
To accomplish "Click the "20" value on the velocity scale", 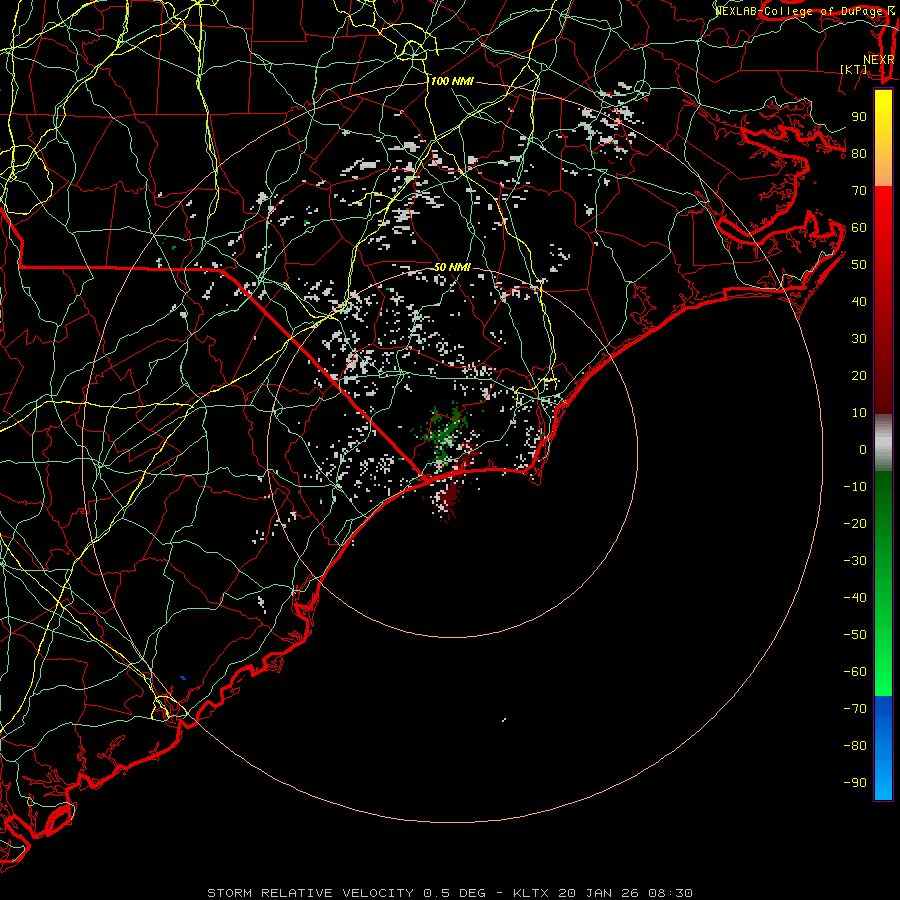I will point(859,376).
